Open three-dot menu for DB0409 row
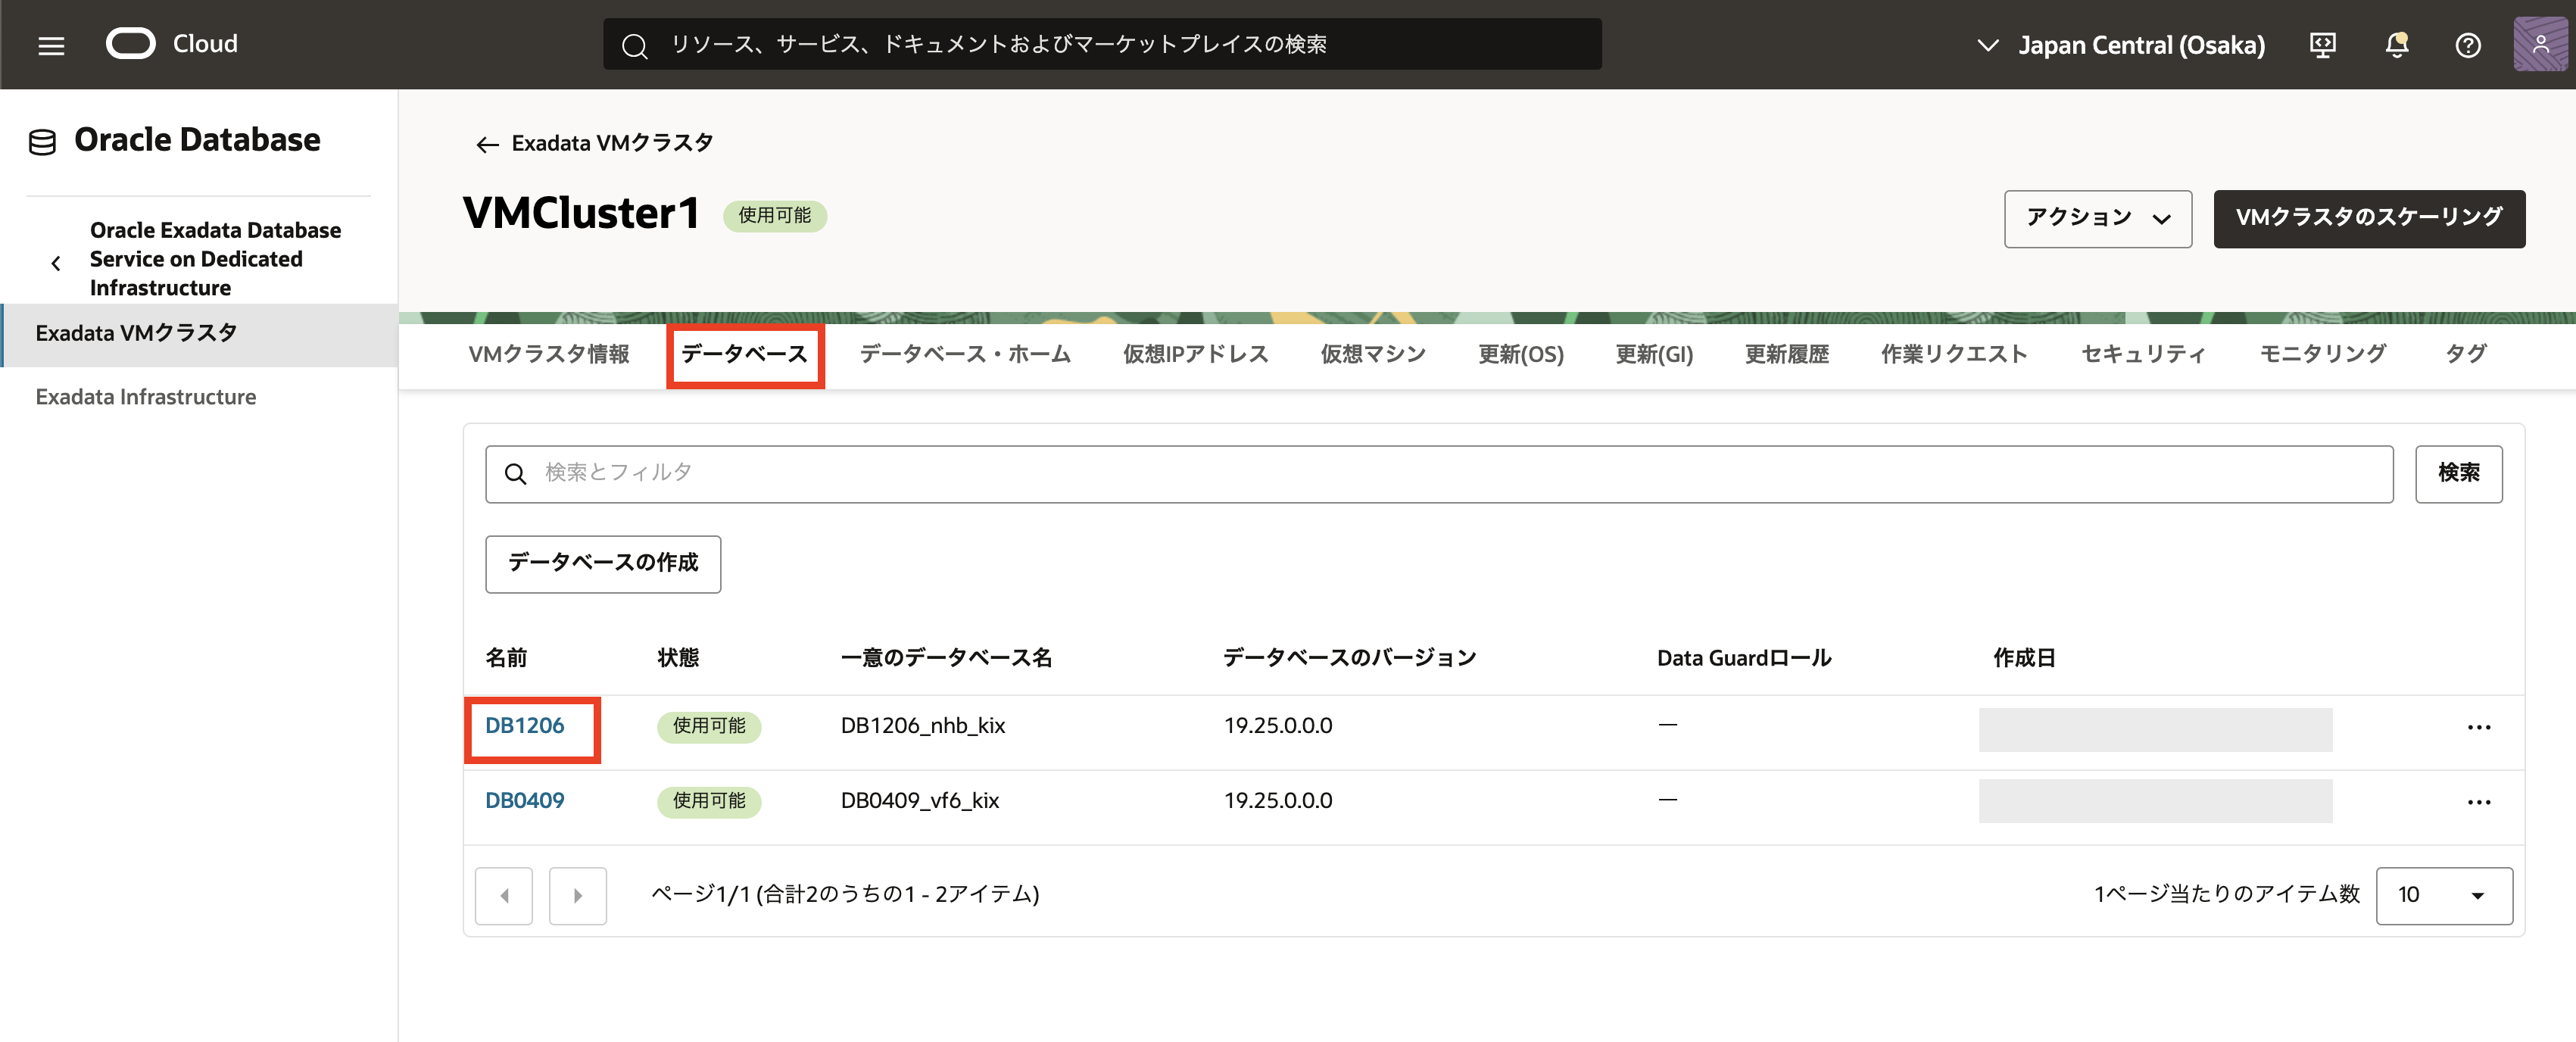This screenshot has height=1042, width=2576. point(2478,802)
